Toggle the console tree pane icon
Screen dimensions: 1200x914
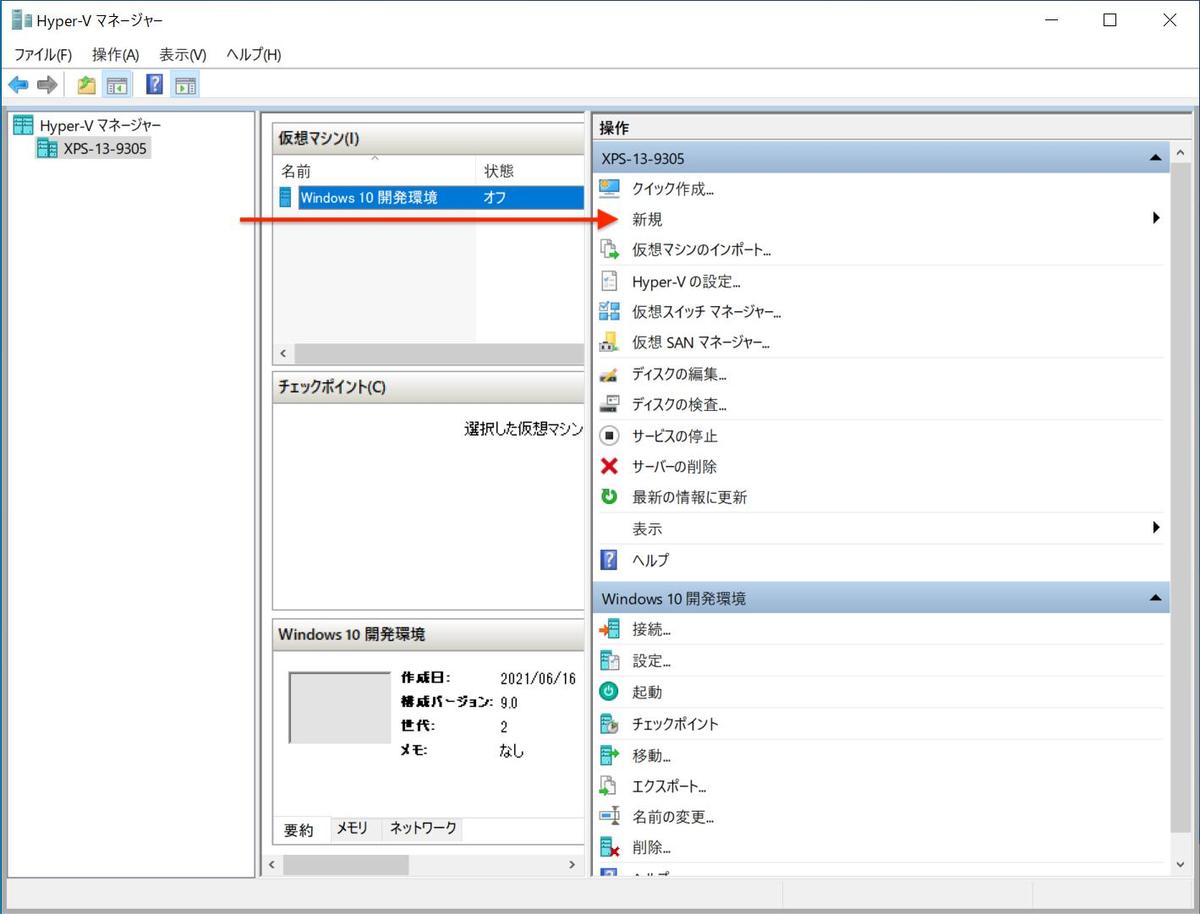pos(117,85)
